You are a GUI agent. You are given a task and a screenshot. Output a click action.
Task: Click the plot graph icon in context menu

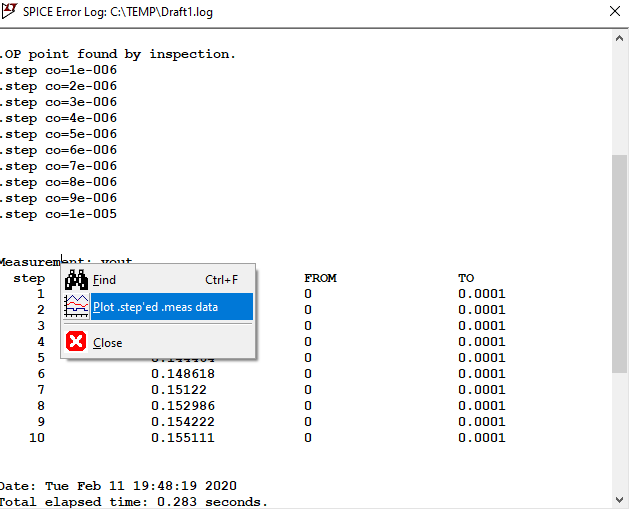[77, 307]
